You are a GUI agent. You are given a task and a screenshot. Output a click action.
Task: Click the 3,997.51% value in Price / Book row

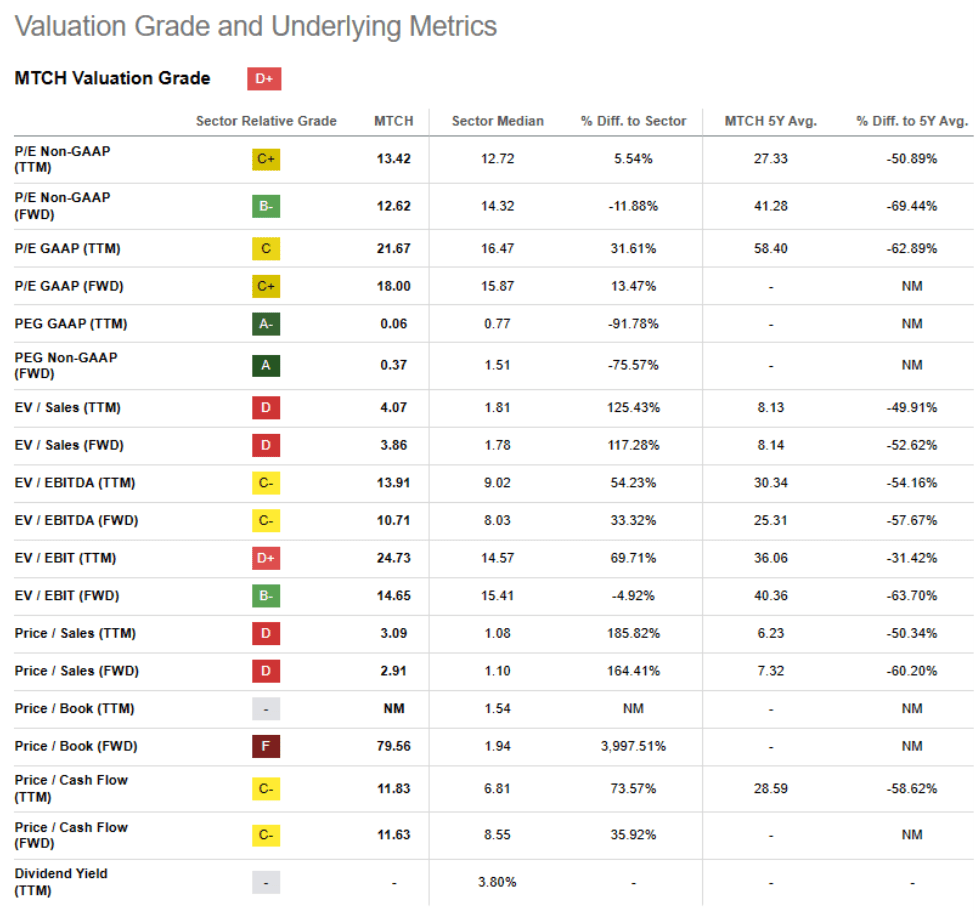[x=633, y=746]
